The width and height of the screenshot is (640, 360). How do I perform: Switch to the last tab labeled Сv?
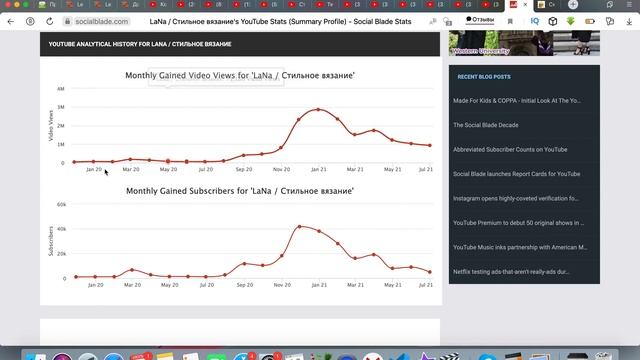[x=547, y=4]
